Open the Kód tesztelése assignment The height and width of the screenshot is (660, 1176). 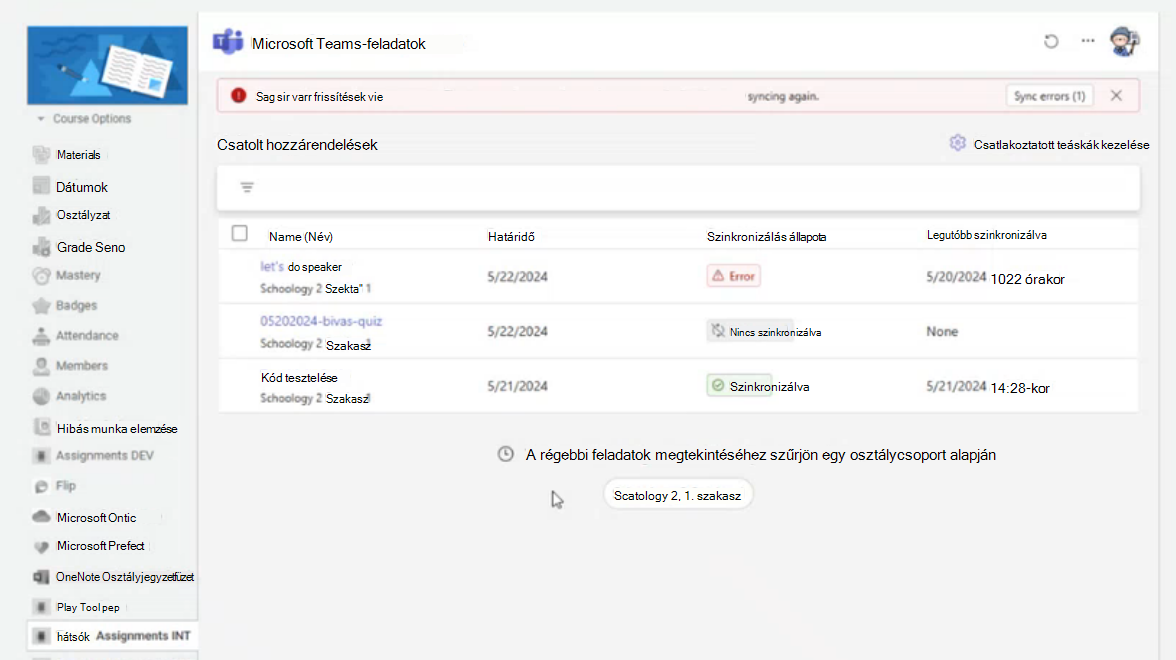pos(299,377)
